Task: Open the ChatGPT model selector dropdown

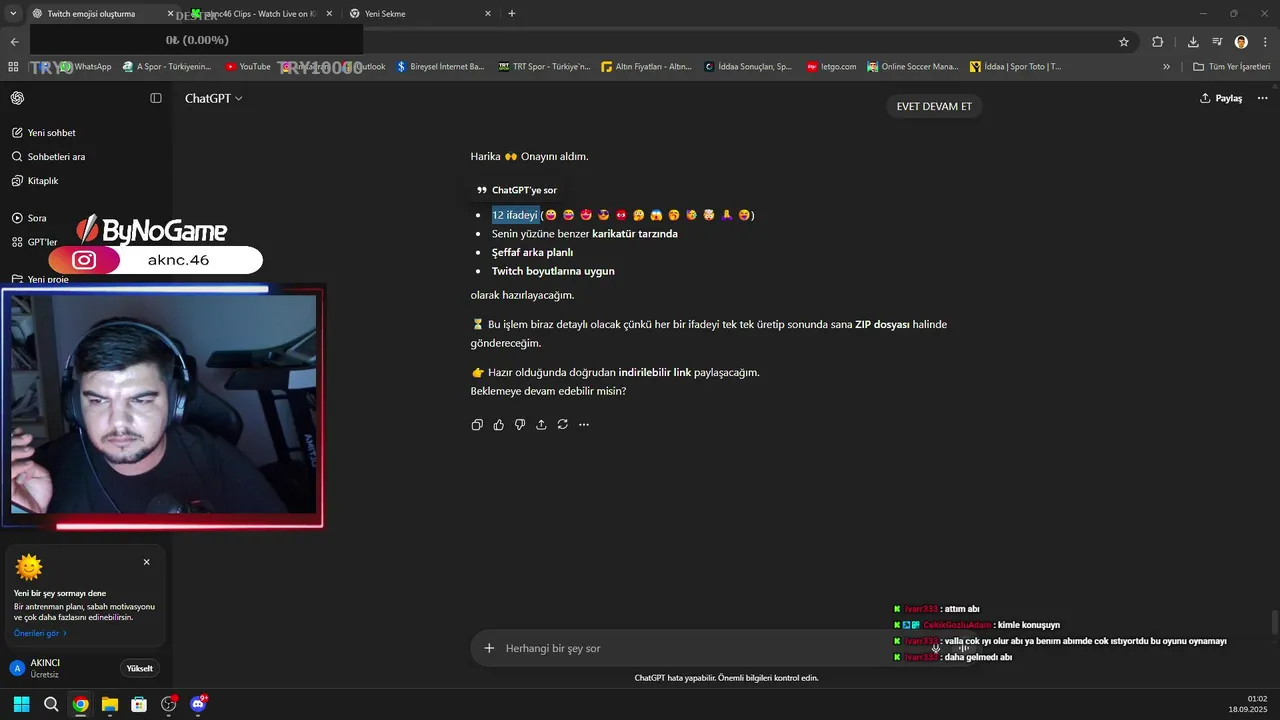Action: (213, 98)
